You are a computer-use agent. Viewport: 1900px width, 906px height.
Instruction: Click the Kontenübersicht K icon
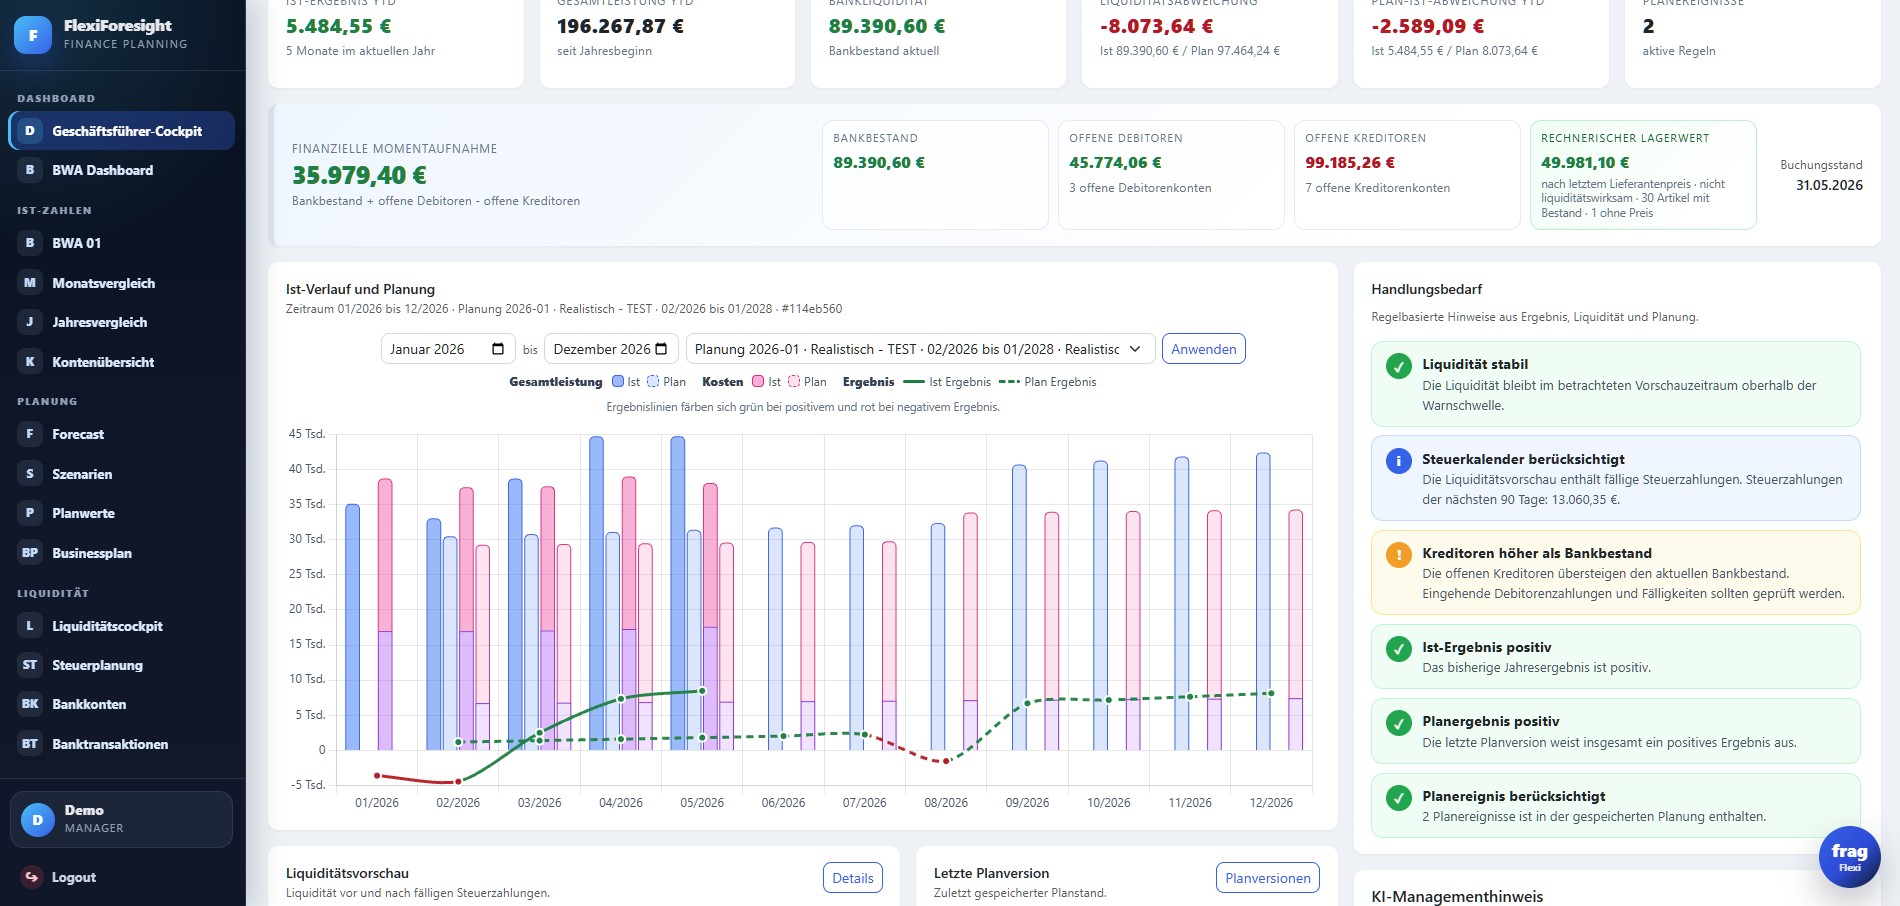click(x=30, y=362)
